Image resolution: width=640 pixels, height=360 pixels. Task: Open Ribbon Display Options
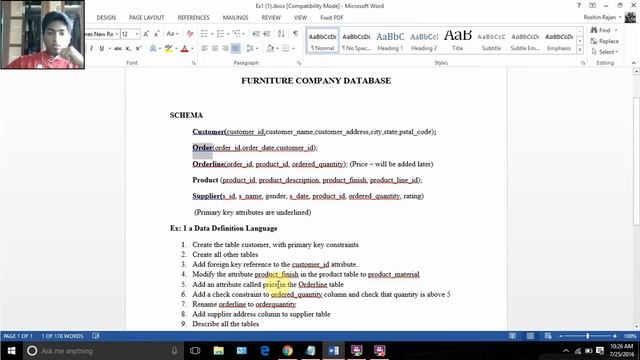592,6
